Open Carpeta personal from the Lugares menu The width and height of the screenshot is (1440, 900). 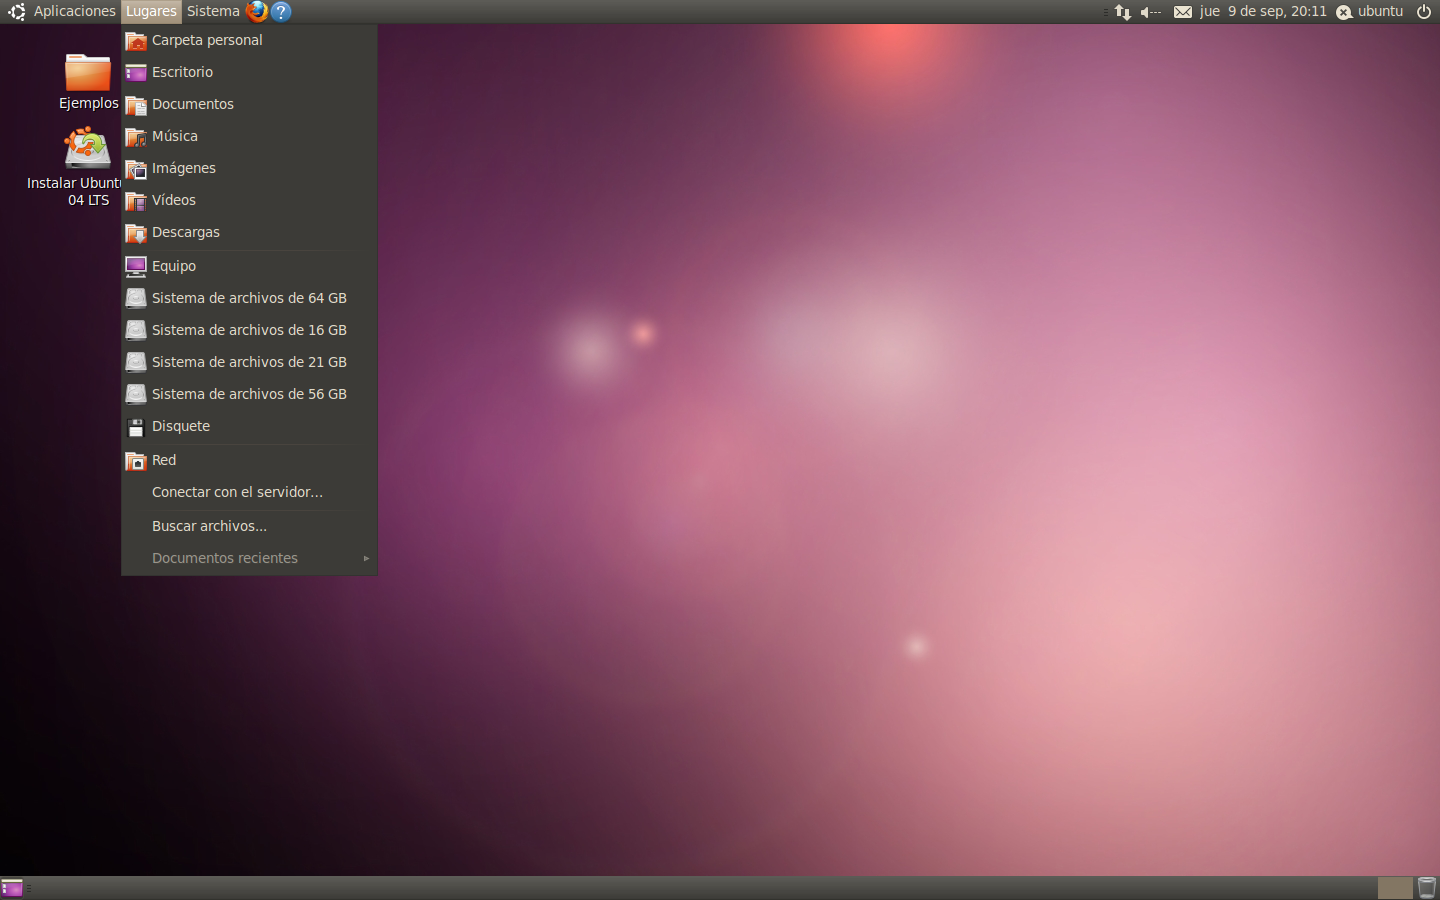249,40
